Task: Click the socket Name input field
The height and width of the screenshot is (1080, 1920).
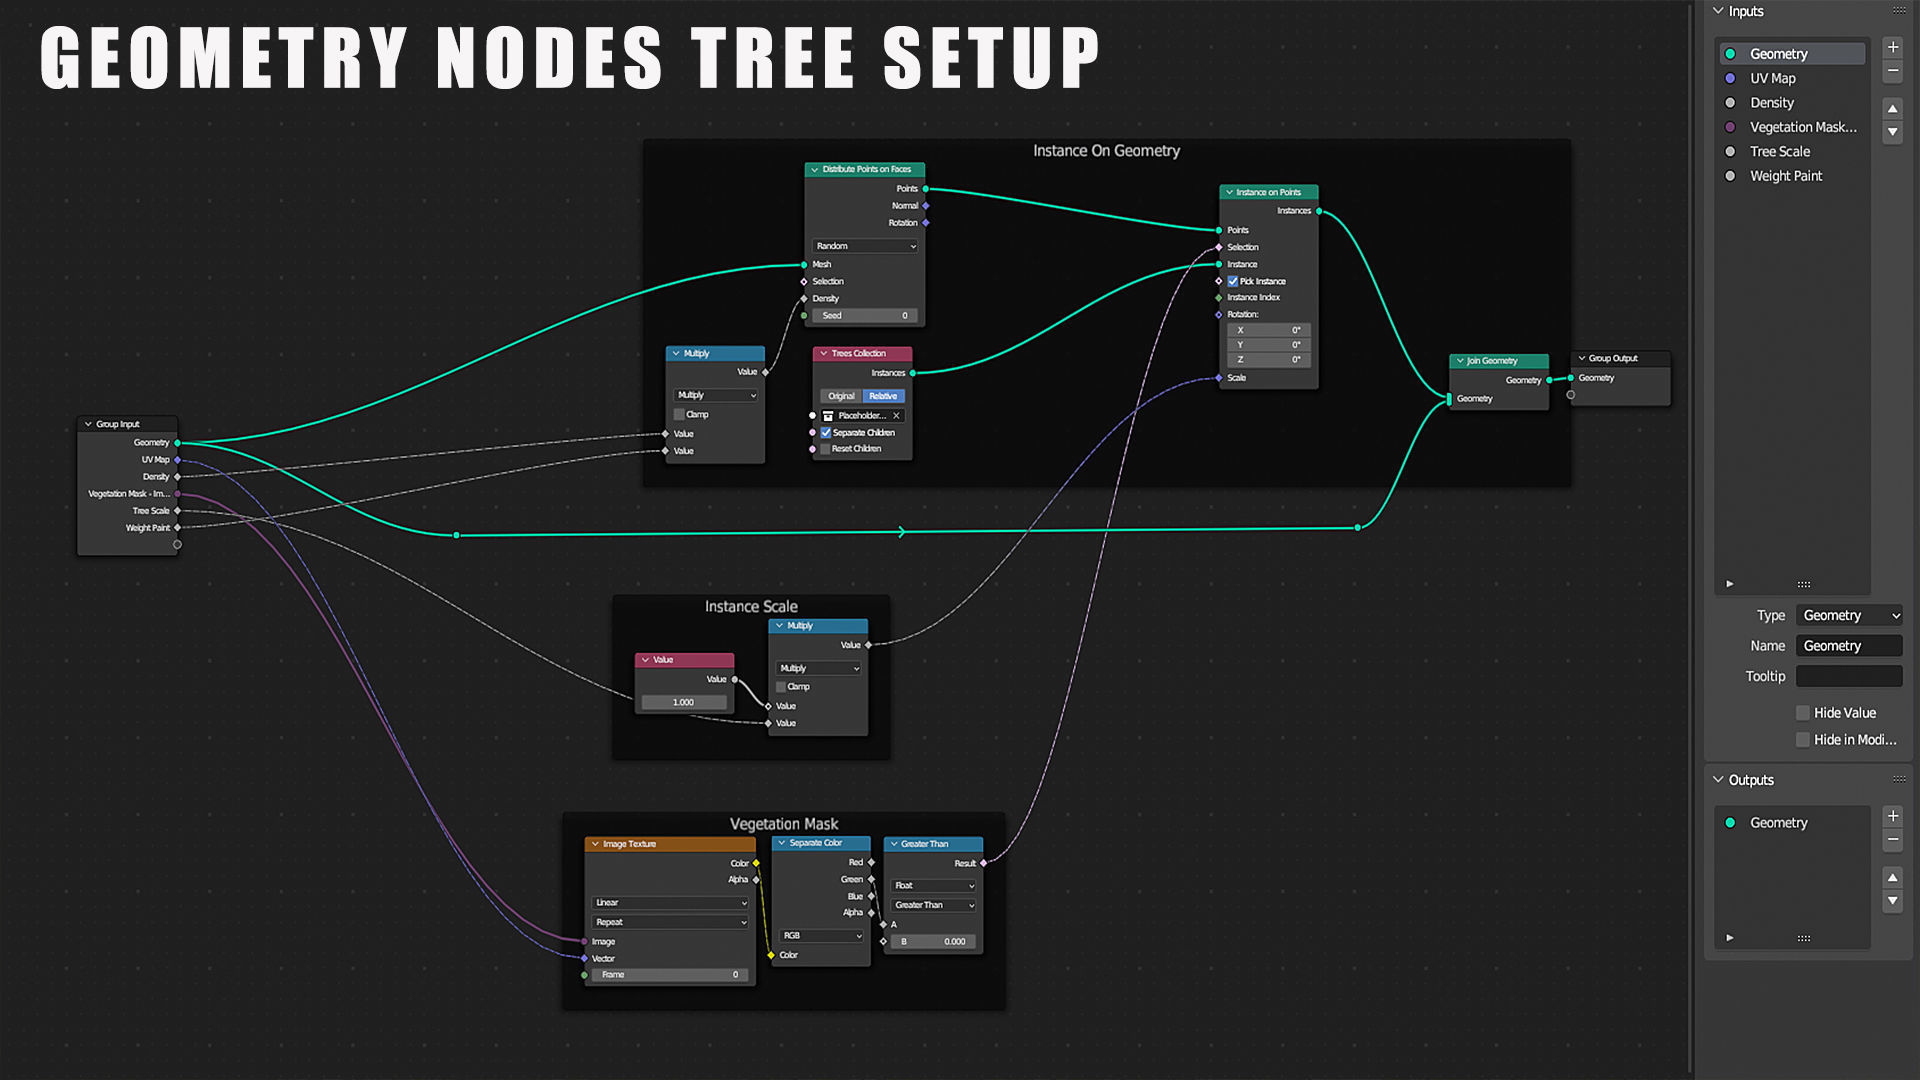Action: tap(1848, 646)
